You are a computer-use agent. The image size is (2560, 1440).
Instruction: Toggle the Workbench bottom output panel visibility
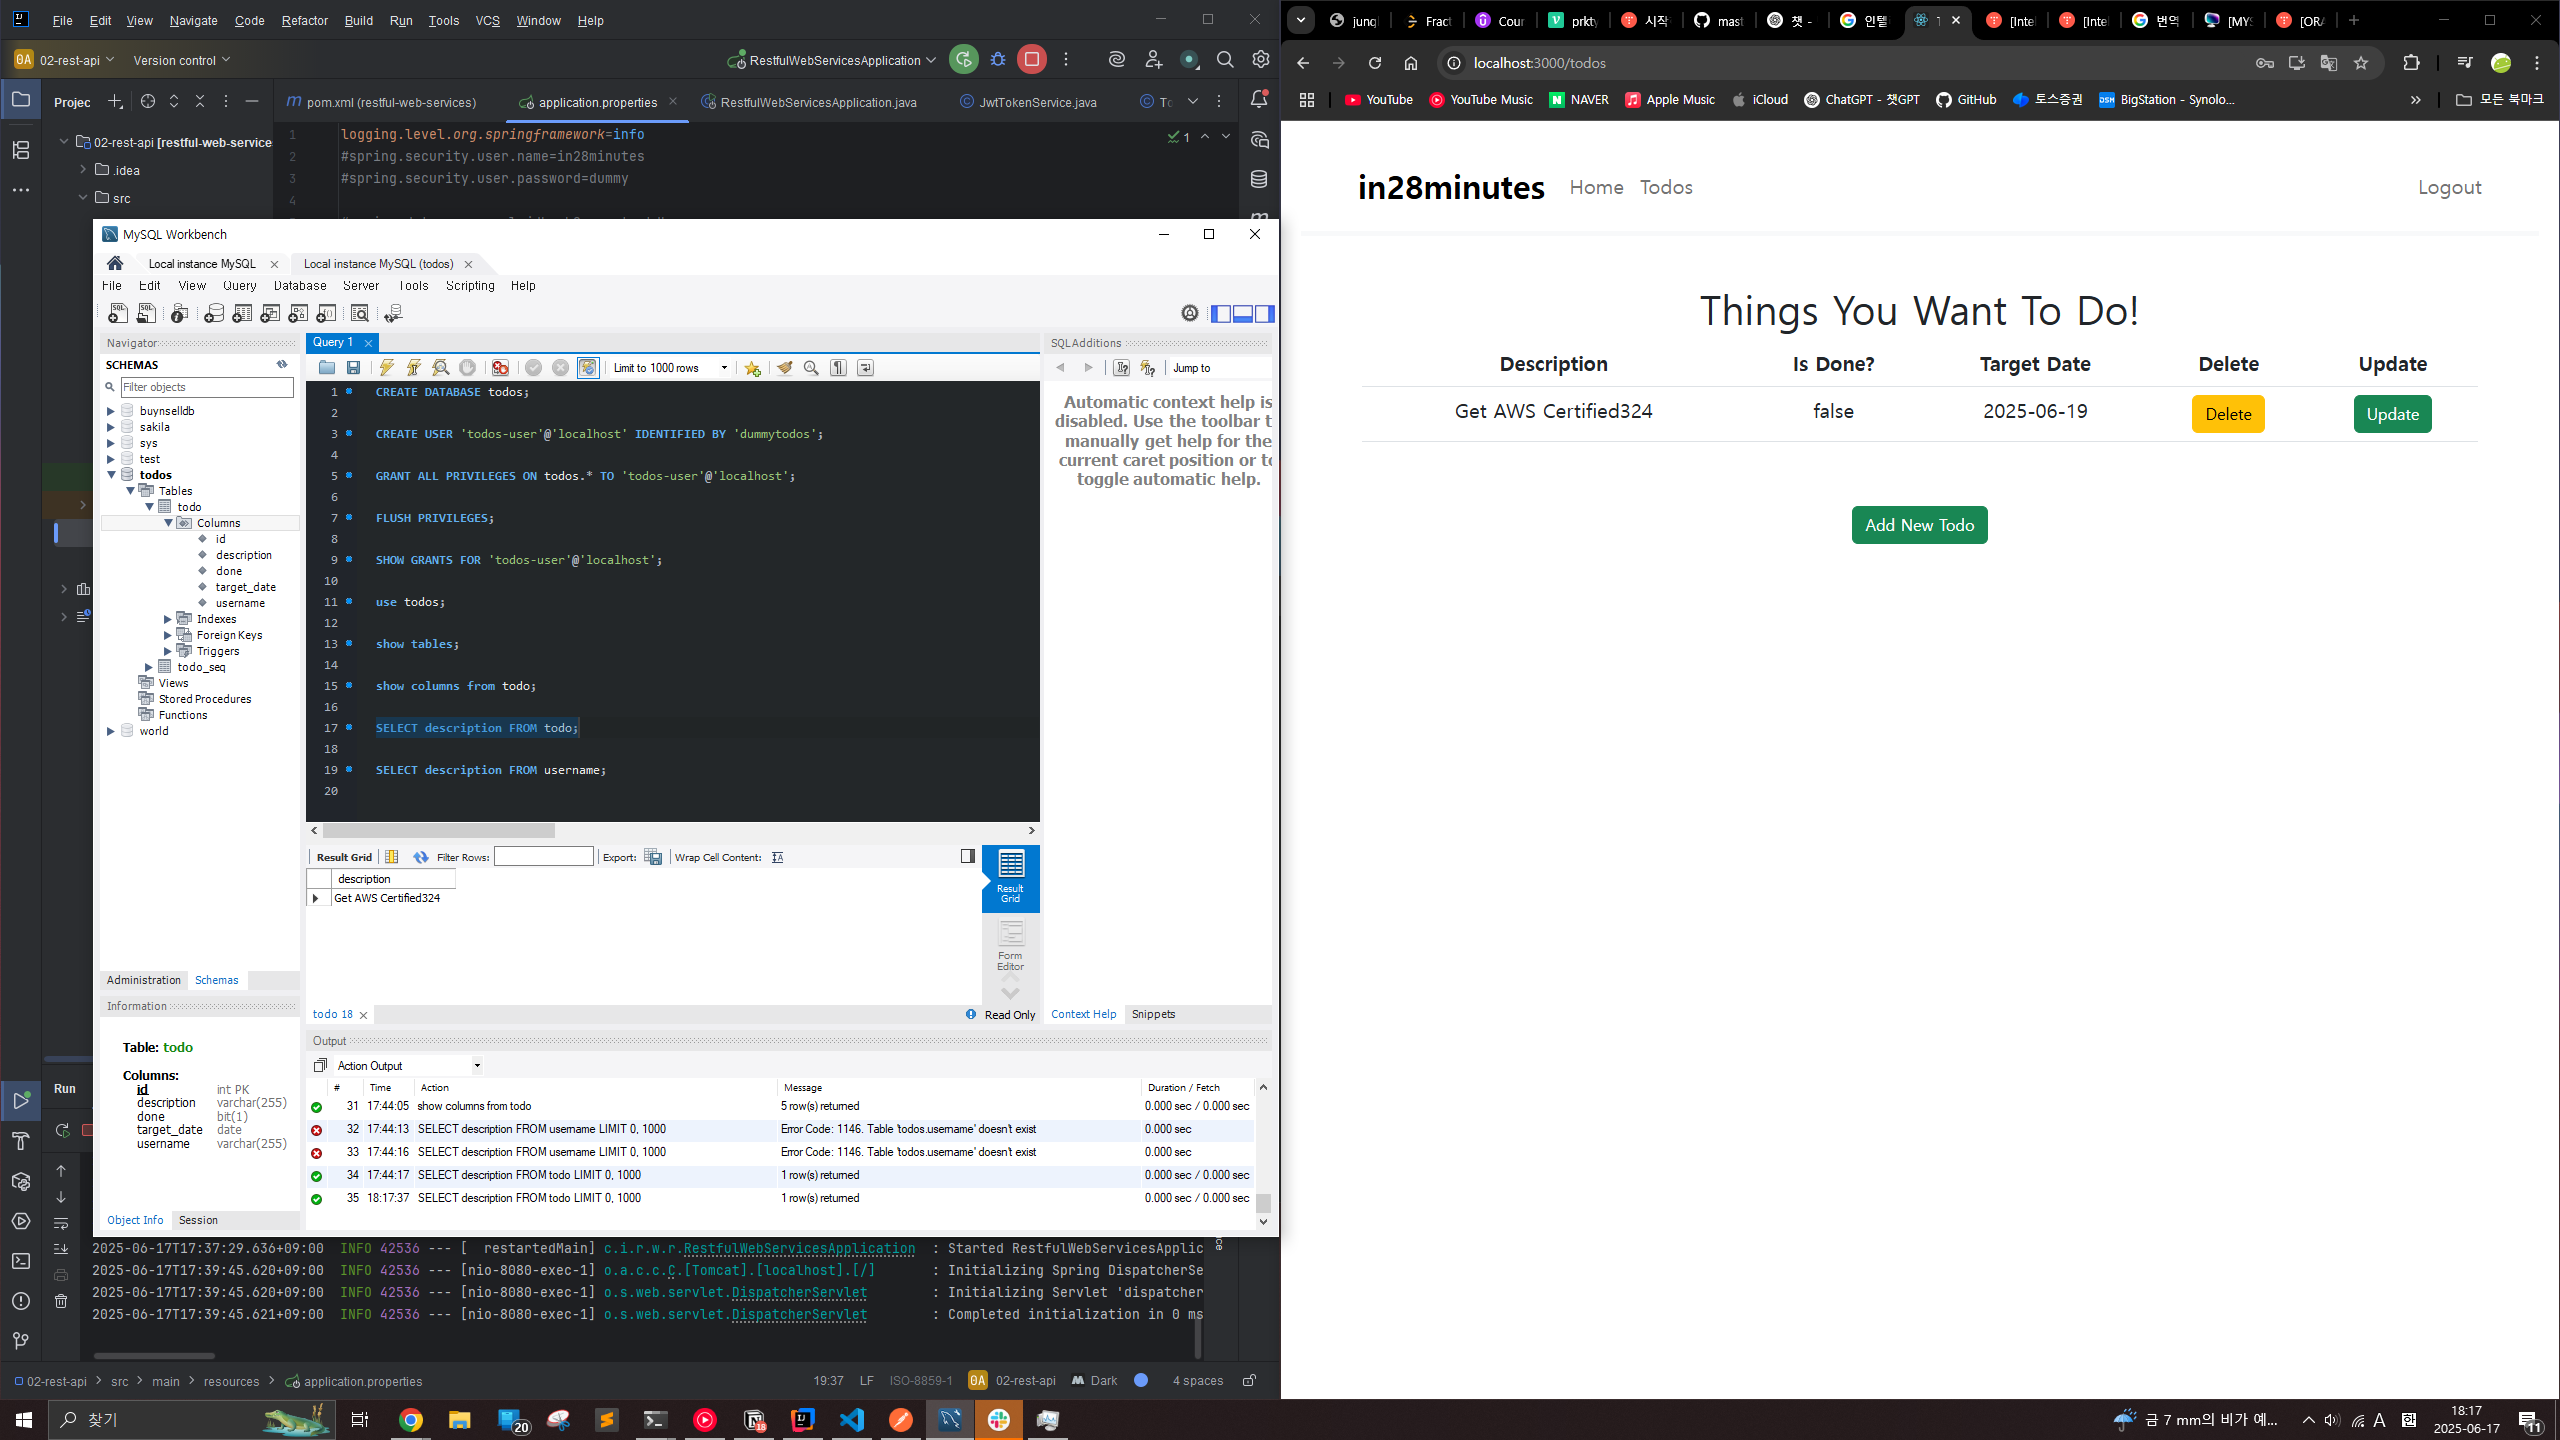tap(1243, 314)
